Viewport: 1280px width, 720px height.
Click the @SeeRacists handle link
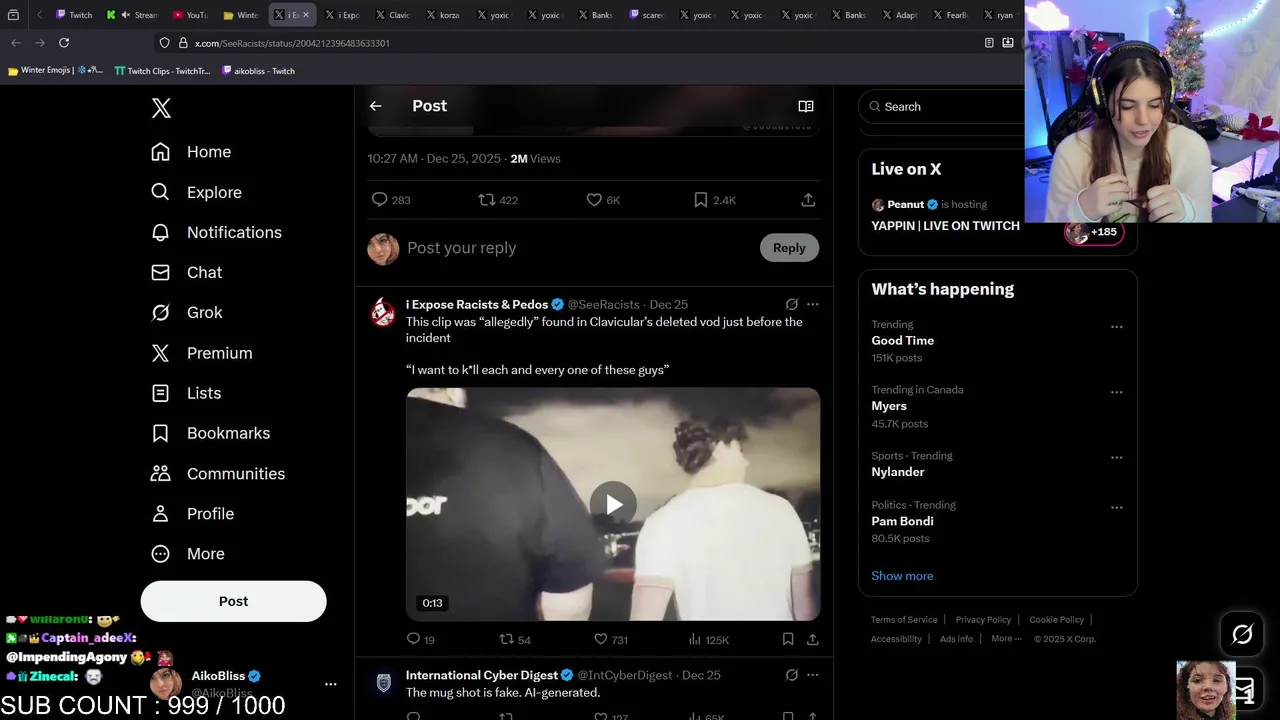tap(604, 305)
